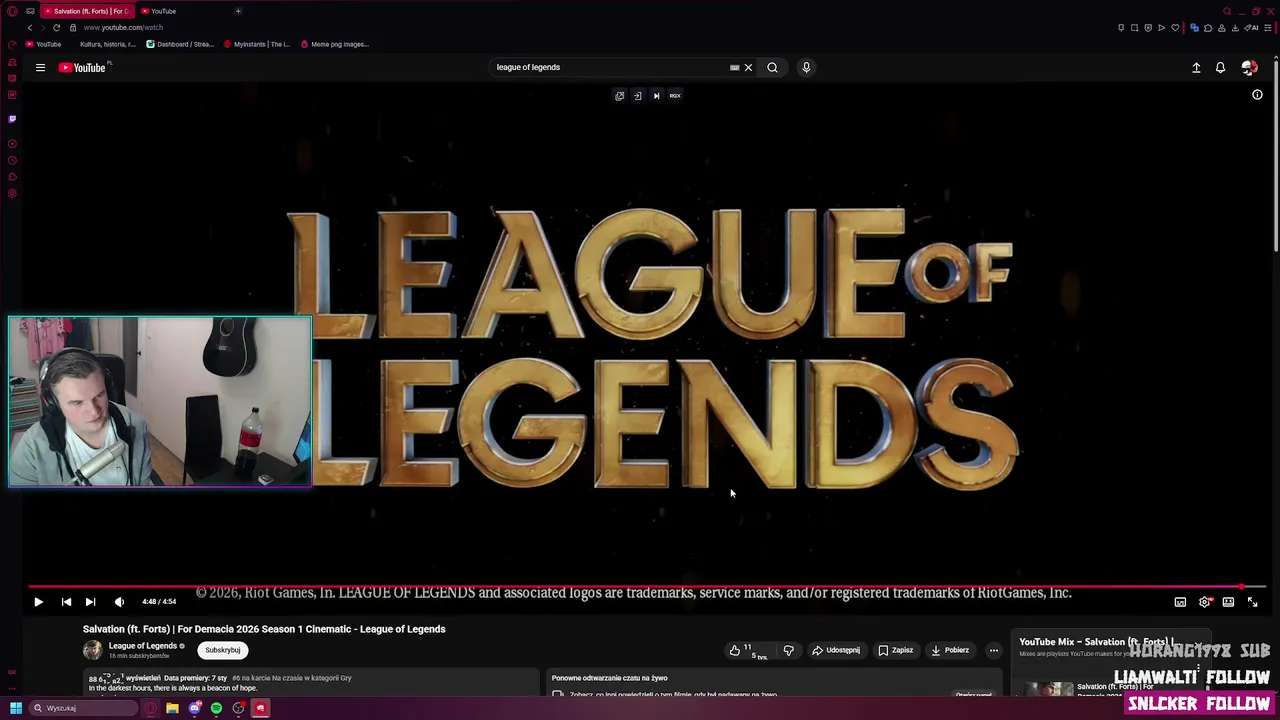Viewport: 1280px width, 720px height.
Task: Clear the search text with the X
Action: [x=748, y=68]
